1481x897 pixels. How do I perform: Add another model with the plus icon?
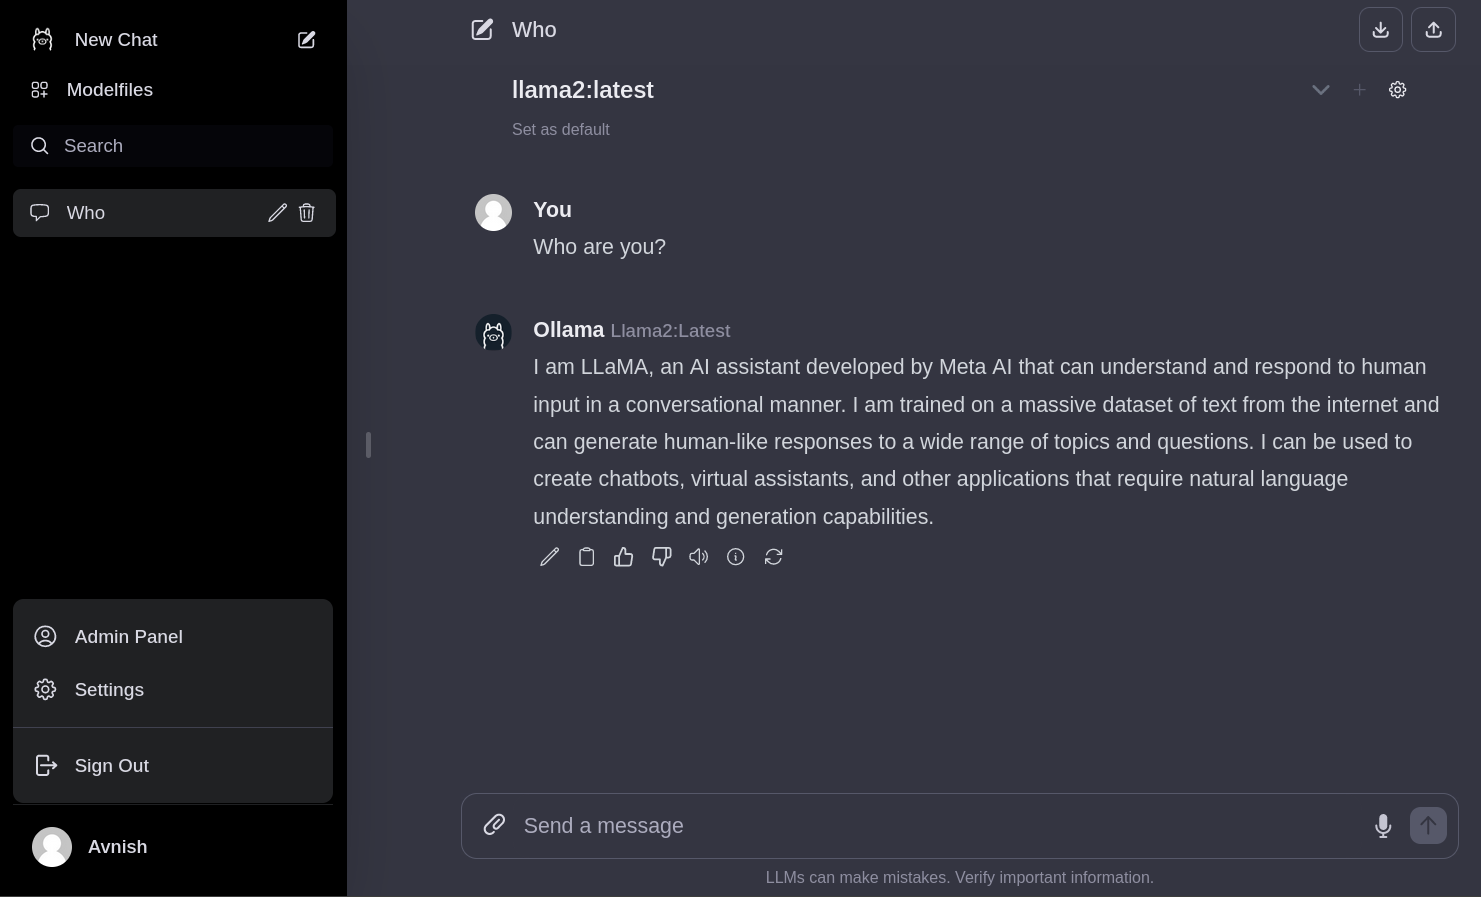(x=1359, y=90)
